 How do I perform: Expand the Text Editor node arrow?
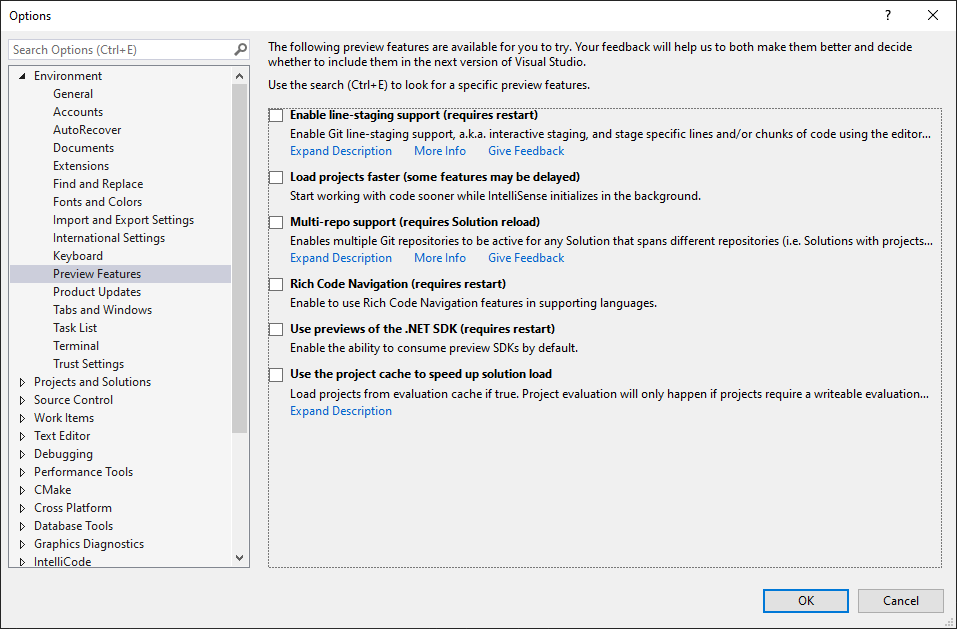pos(23,436)
